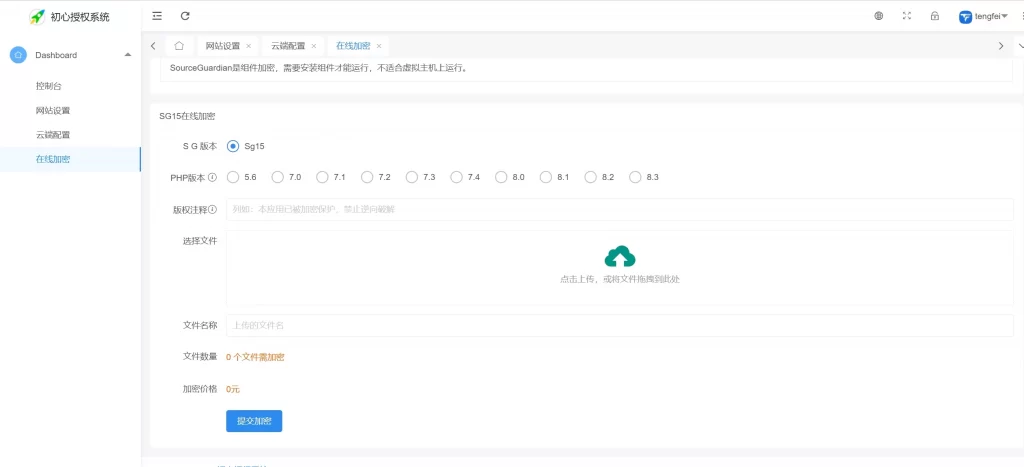Select PHP version 8.2

(x=590, y=177)
